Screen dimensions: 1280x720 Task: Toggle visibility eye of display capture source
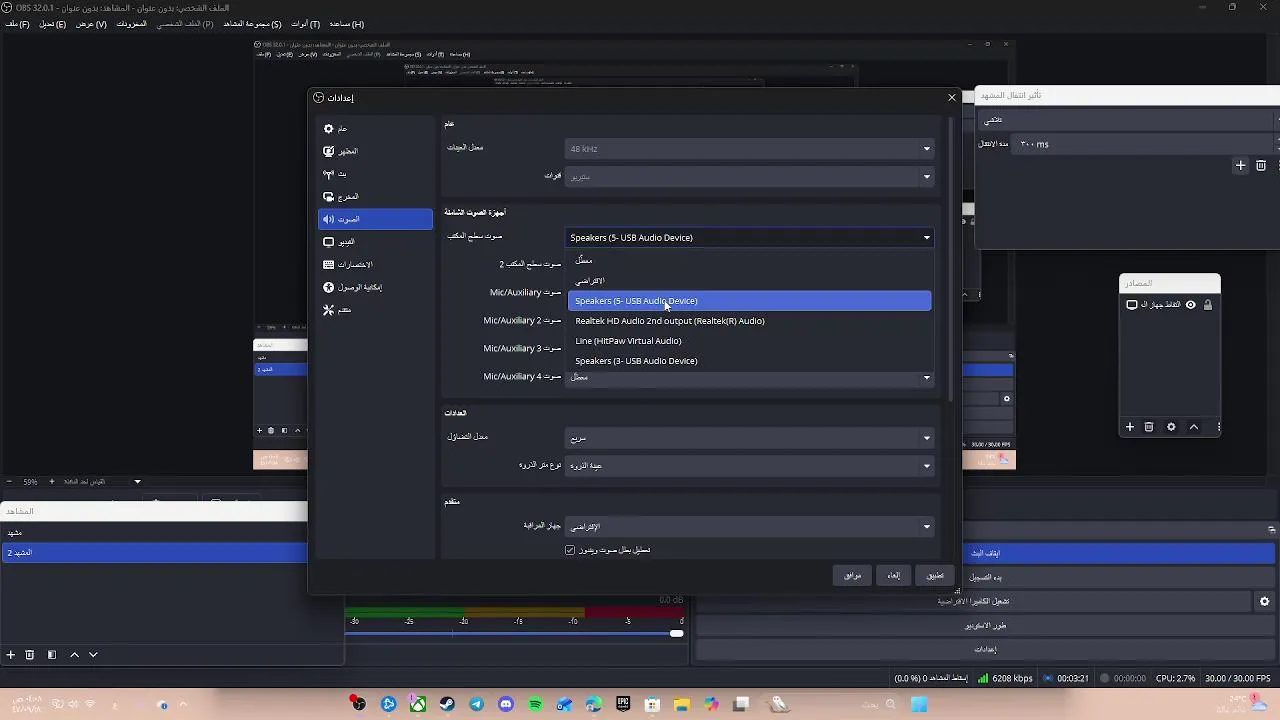tap(1190, 305)
